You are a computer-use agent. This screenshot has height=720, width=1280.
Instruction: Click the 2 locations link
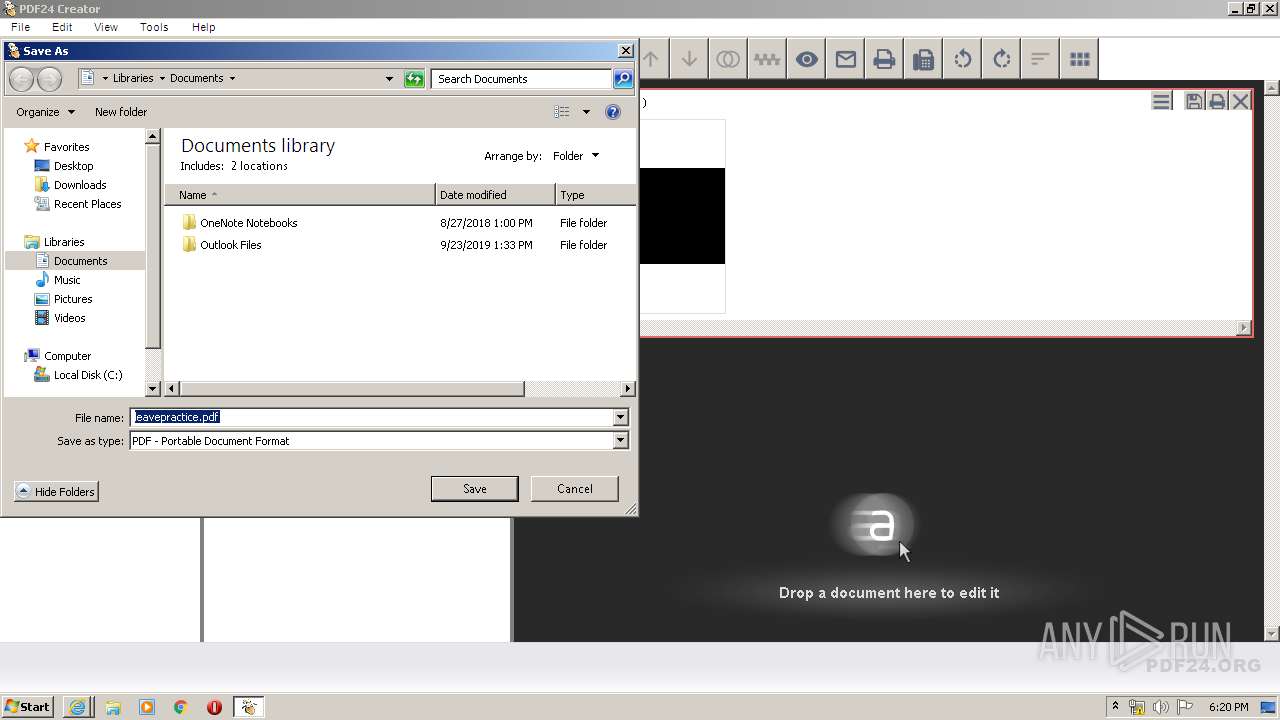coord(259,166)
